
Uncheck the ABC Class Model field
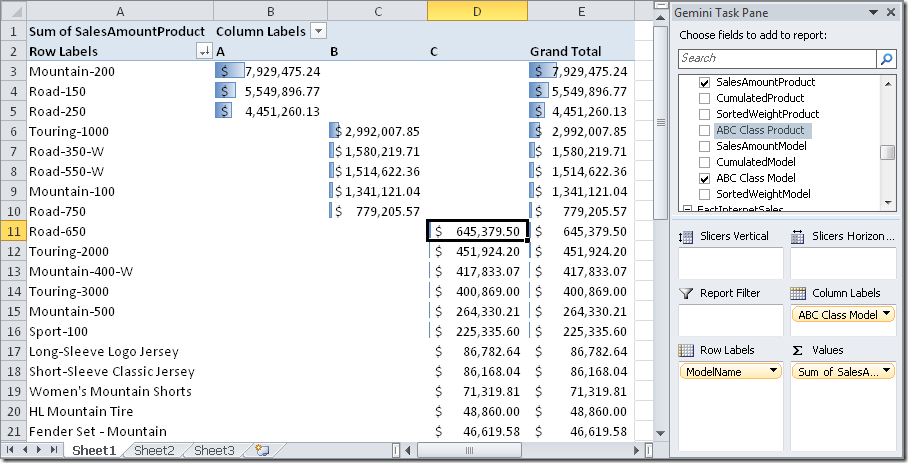click(704, 178)
